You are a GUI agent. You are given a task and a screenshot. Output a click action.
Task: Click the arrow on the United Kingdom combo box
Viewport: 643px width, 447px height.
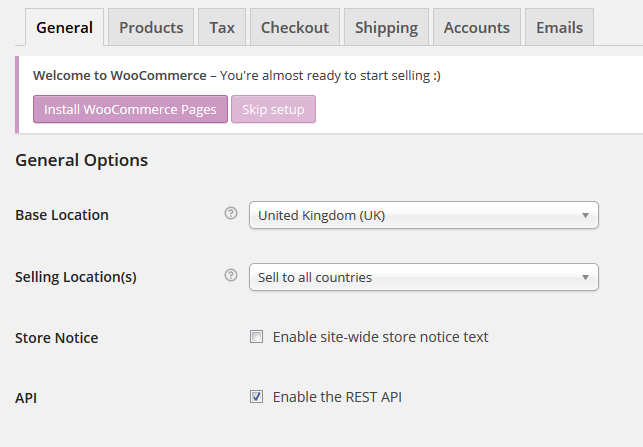[584, 215]
